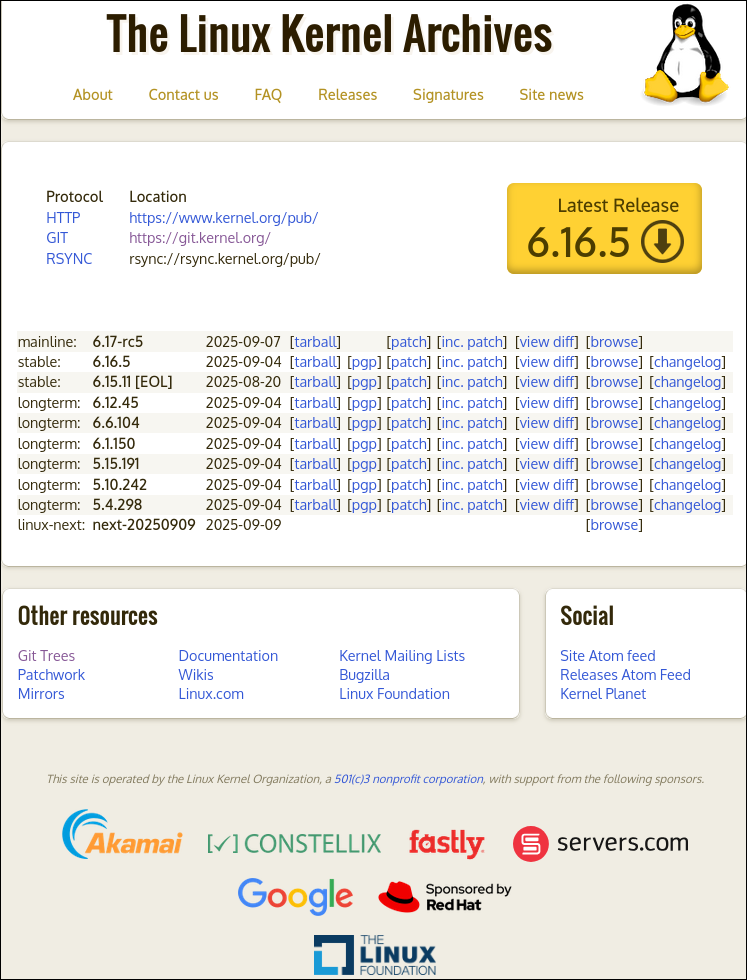Open the Site Atom feed link

point(608,656)
